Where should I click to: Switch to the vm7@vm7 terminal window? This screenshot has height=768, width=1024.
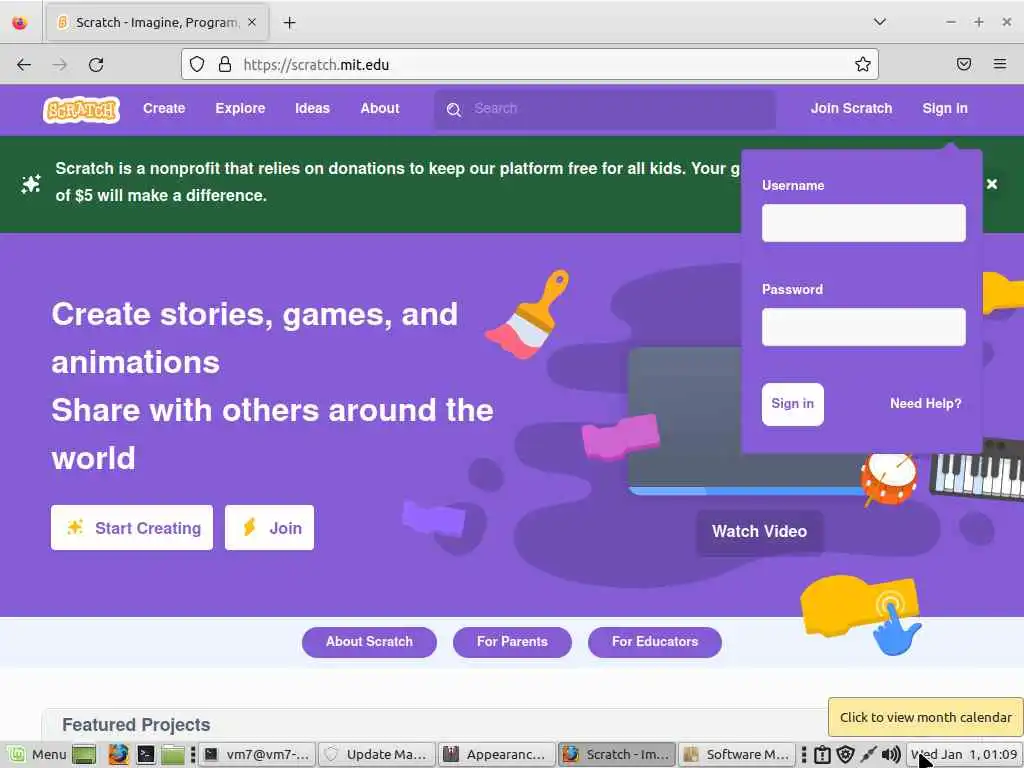257,755
